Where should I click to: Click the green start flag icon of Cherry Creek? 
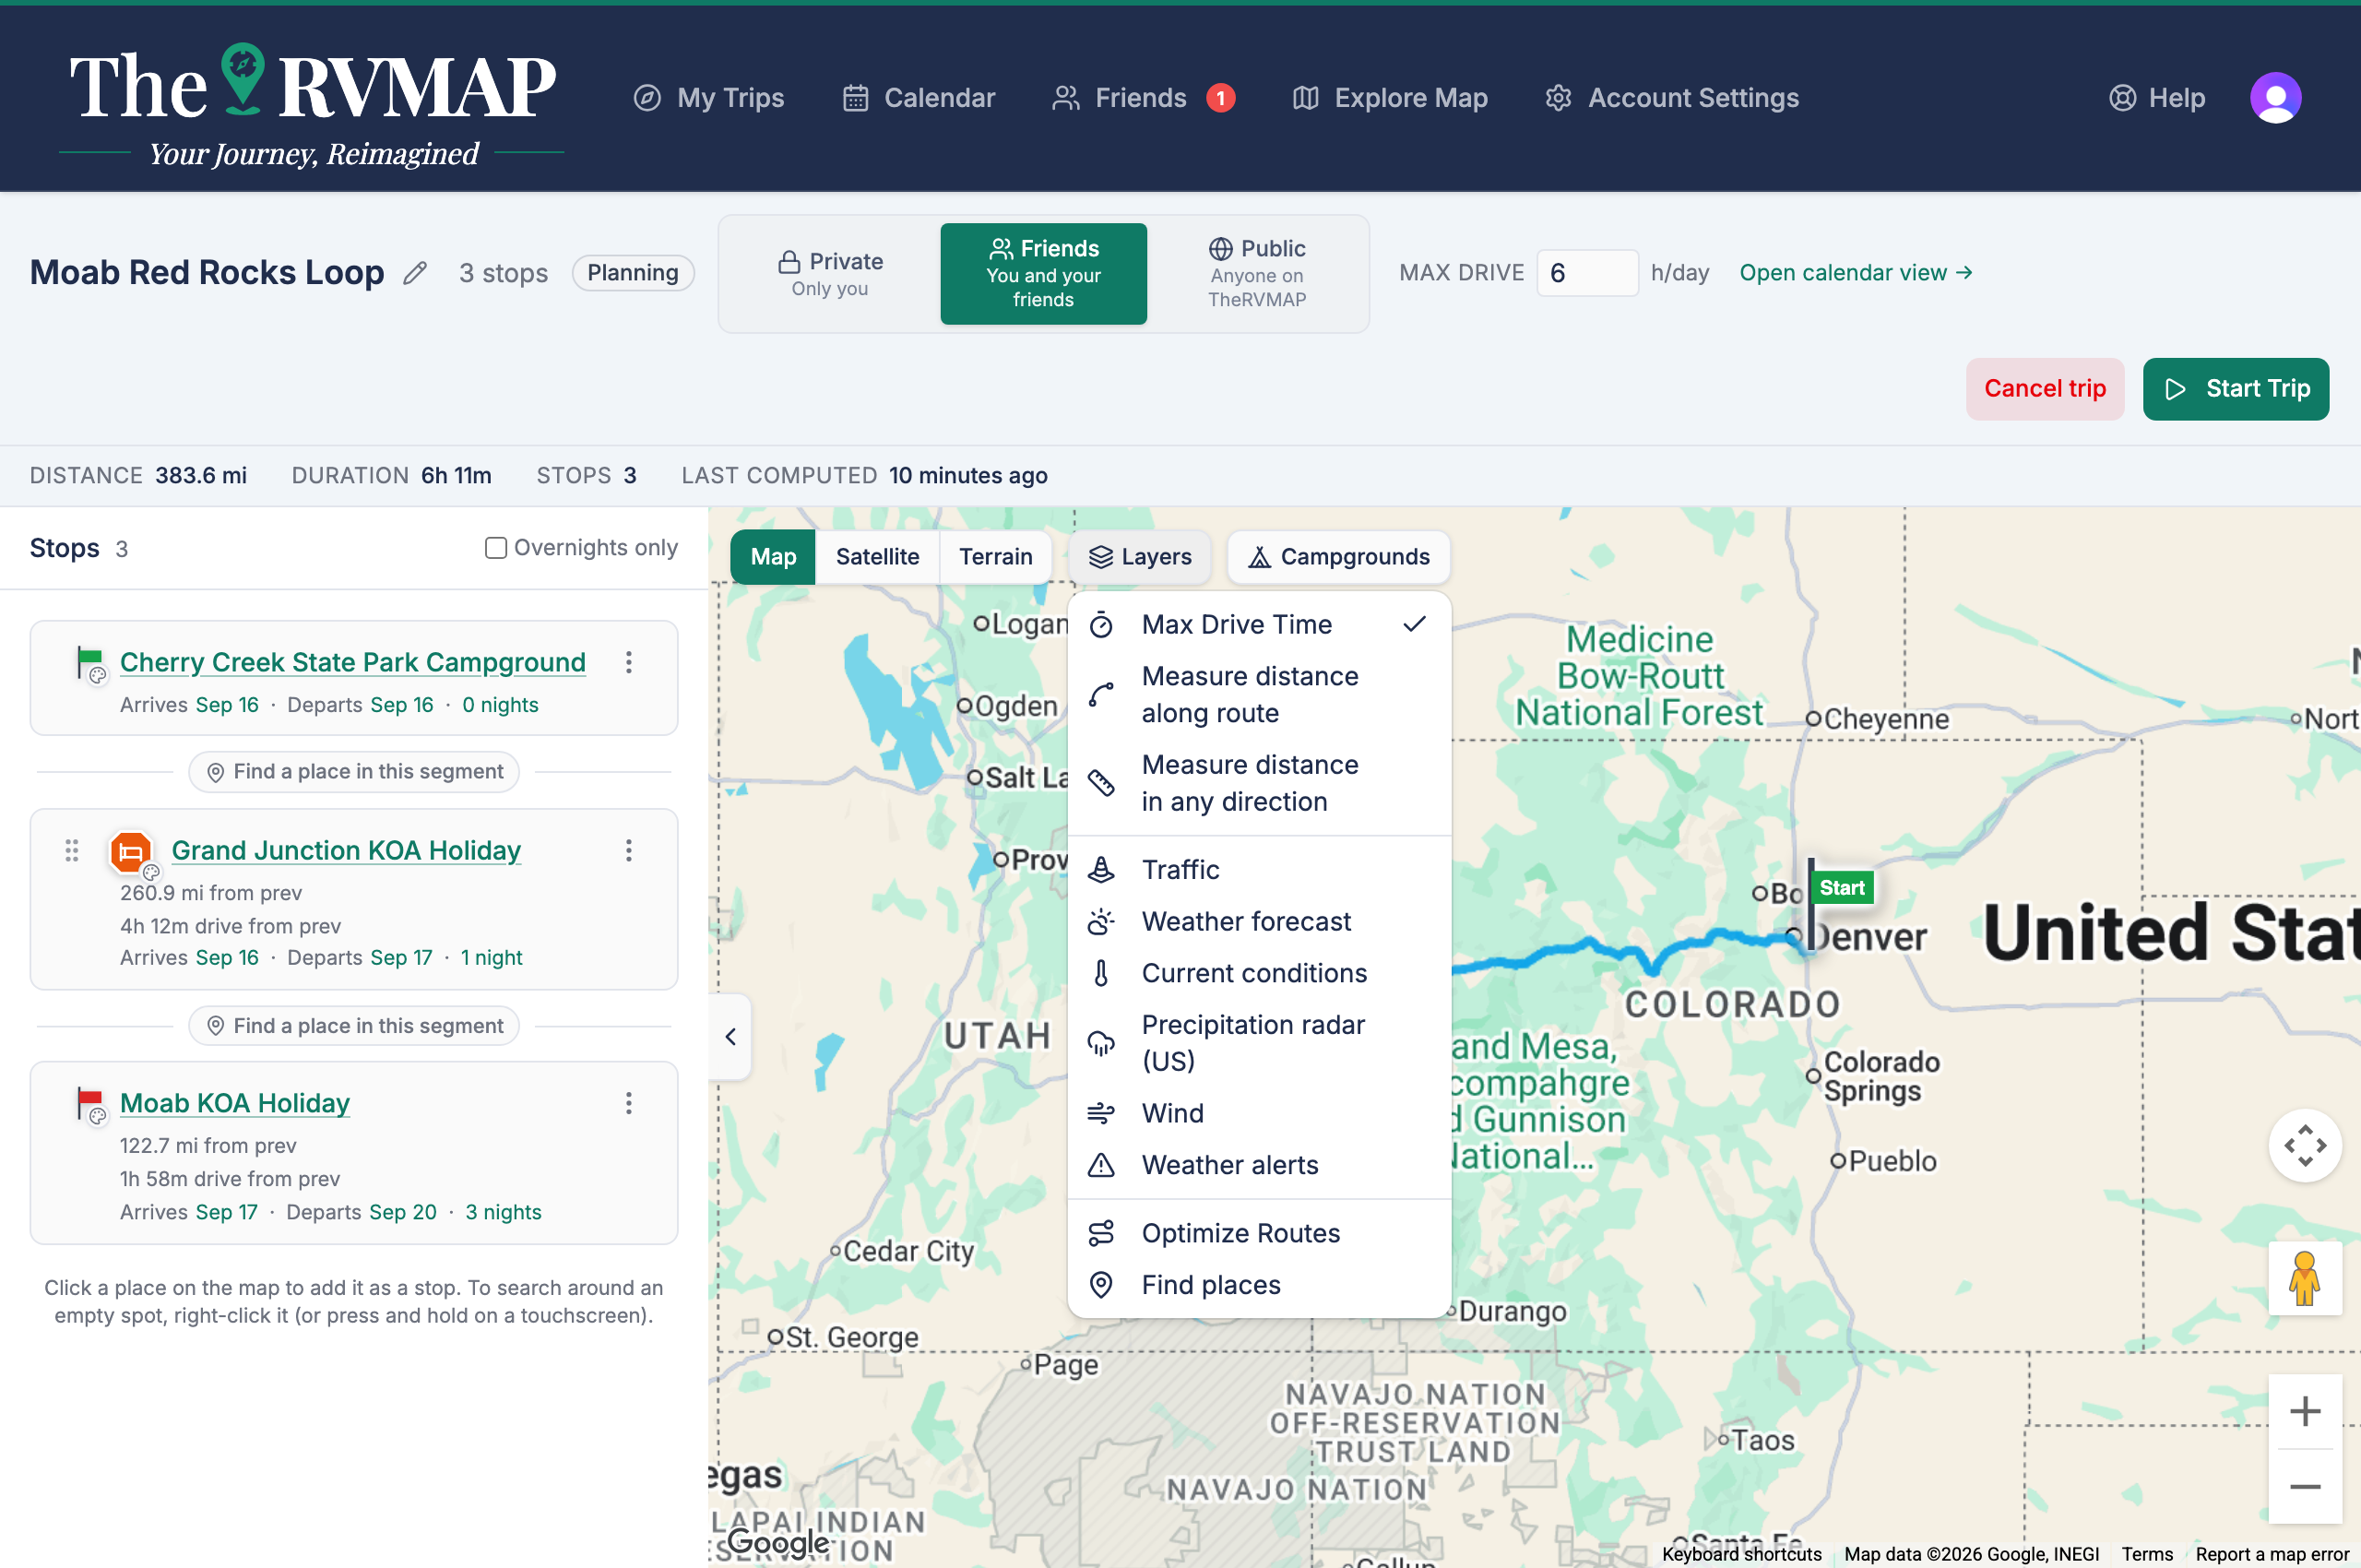pos(90,662)
